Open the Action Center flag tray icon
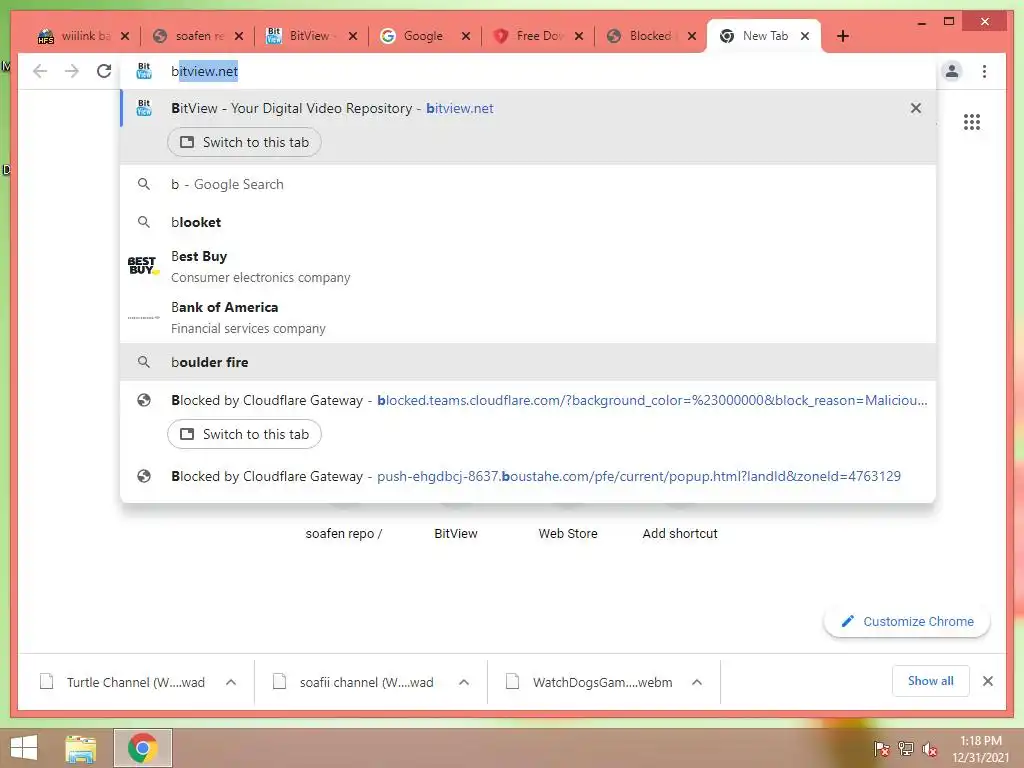Image resolution: width=1024 pixels, height=768 pixels. click(882, 748)
